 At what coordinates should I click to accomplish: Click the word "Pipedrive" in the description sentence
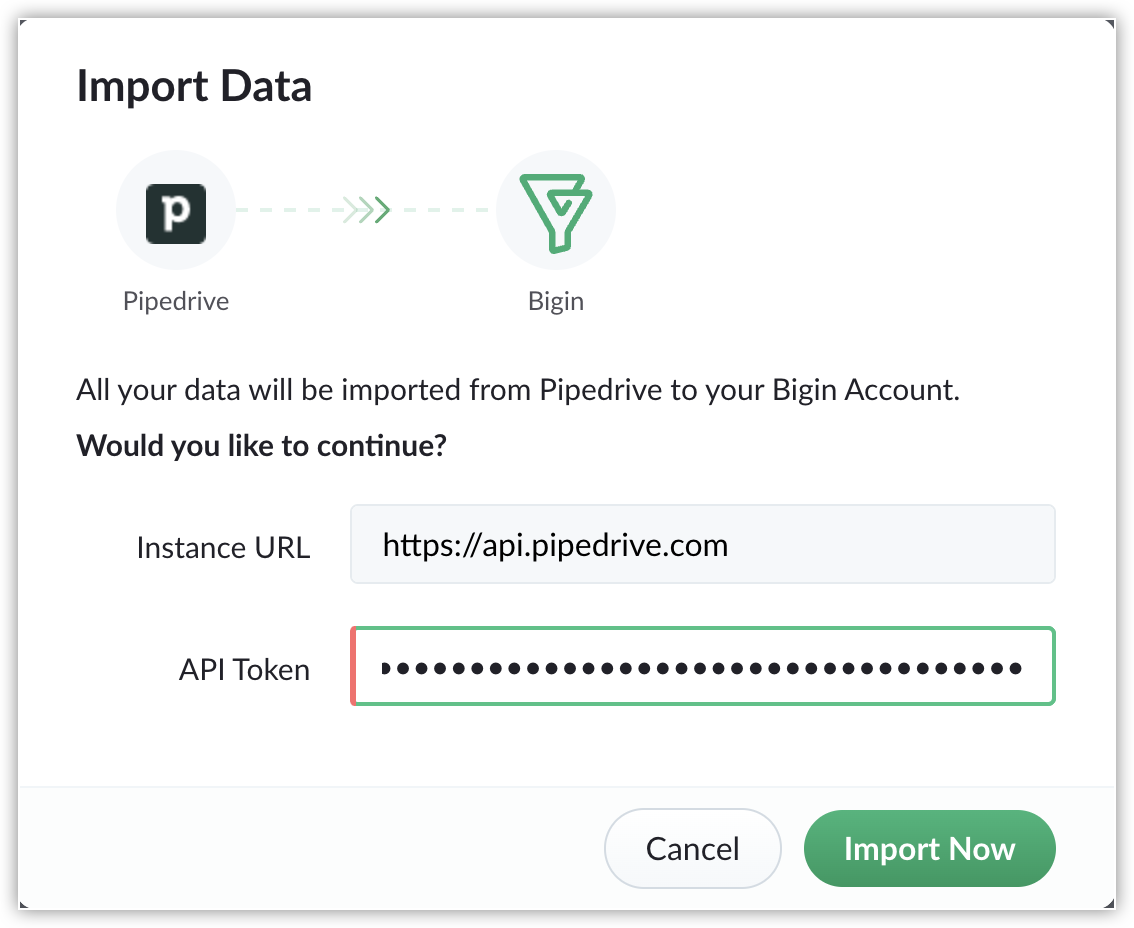click(601, 390)
